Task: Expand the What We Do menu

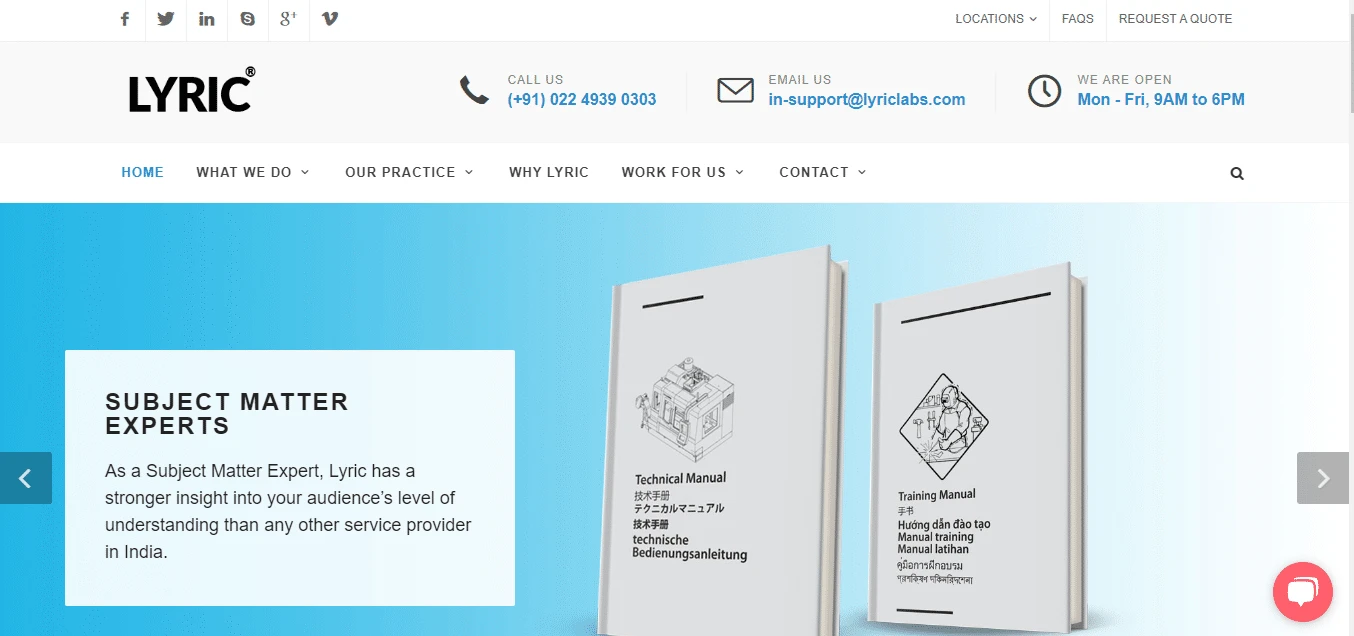Action: point(253,172)
